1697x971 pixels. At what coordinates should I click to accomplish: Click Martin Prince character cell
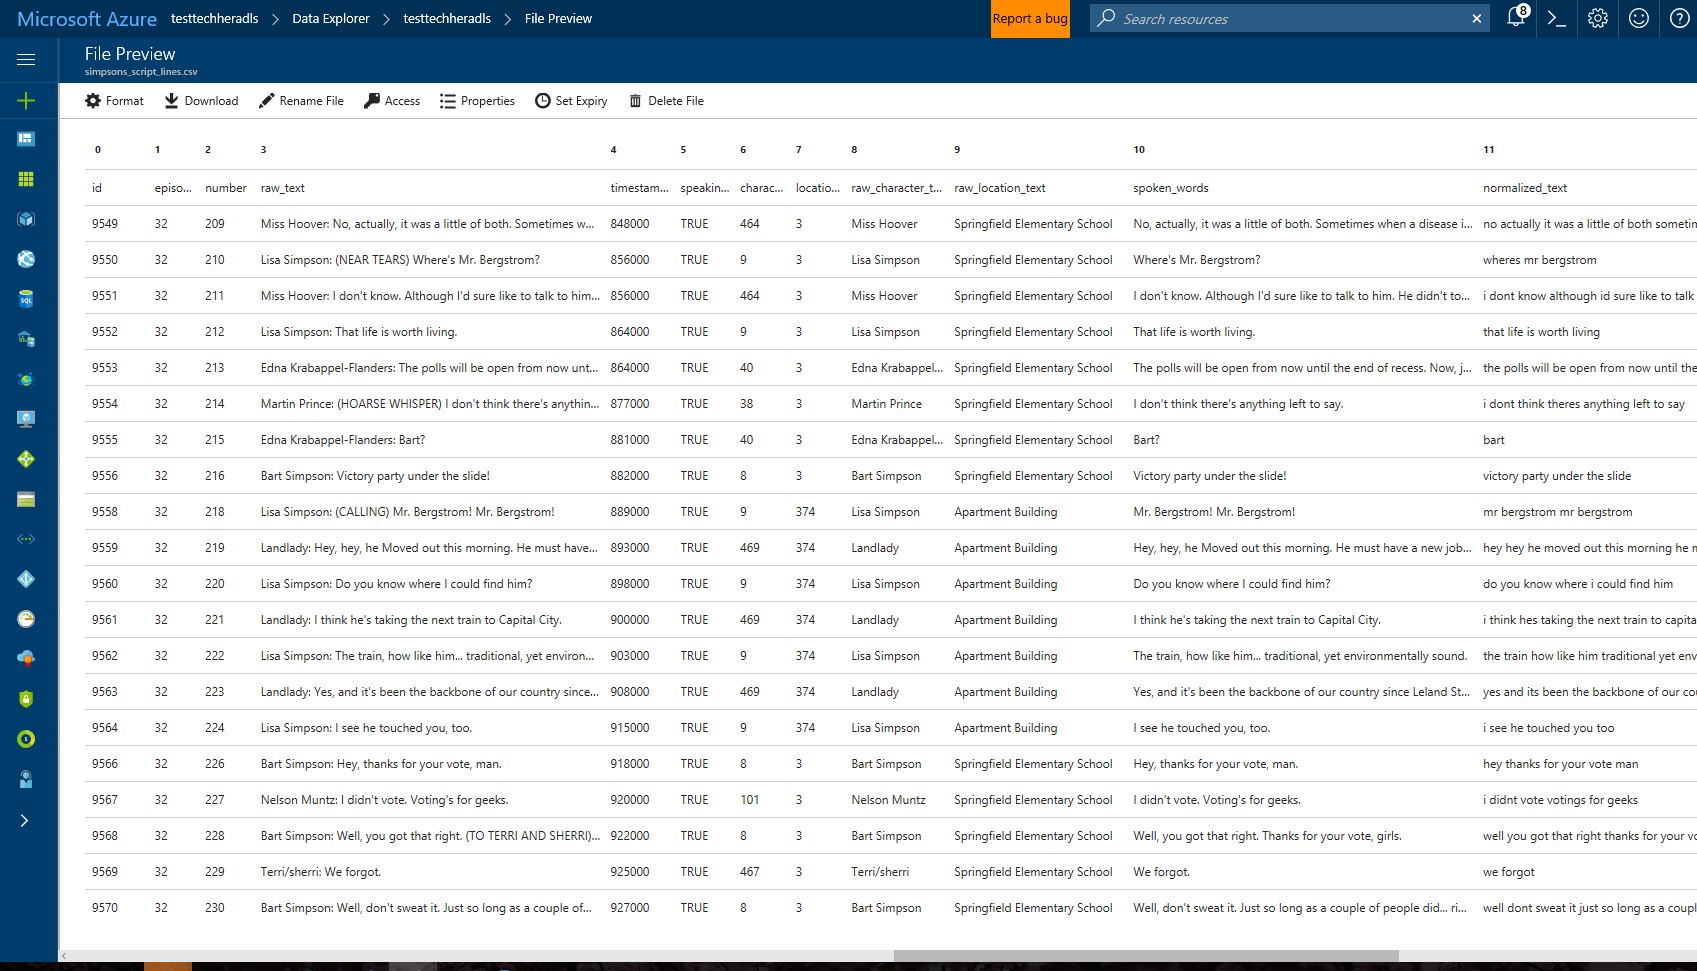tap(886, 403)
